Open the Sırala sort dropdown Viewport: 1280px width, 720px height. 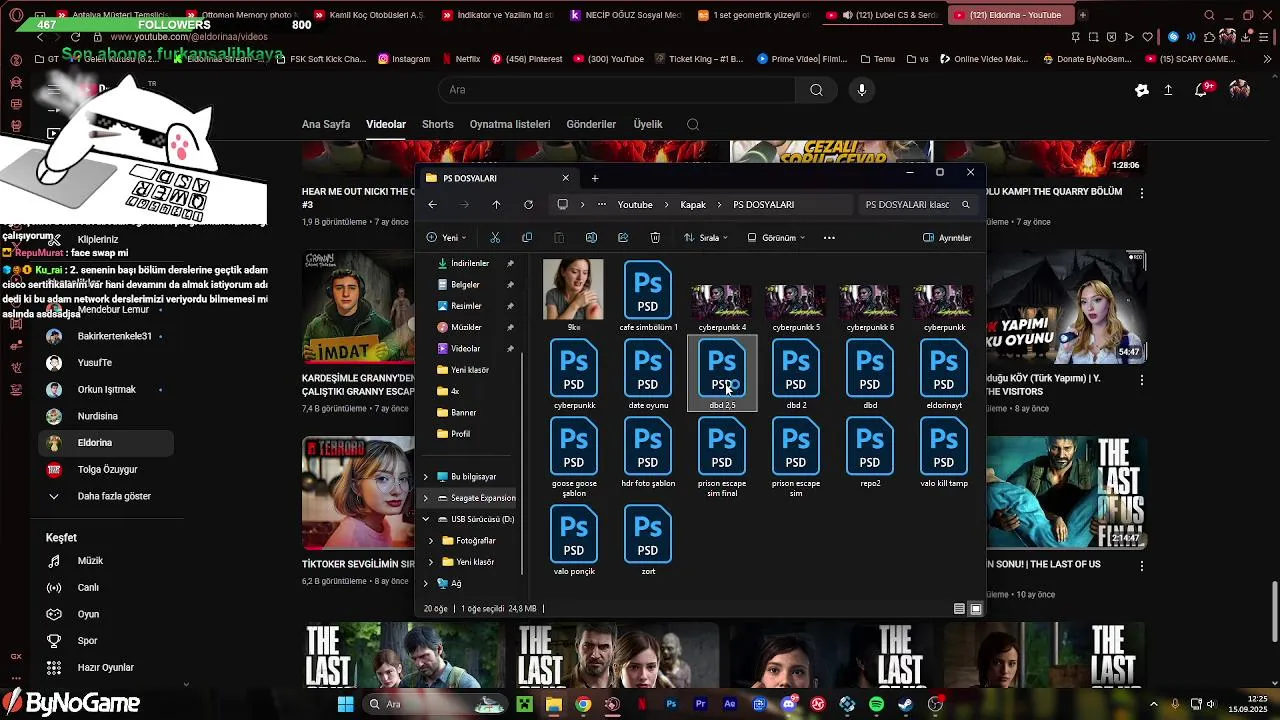click(x=706, y=238)
